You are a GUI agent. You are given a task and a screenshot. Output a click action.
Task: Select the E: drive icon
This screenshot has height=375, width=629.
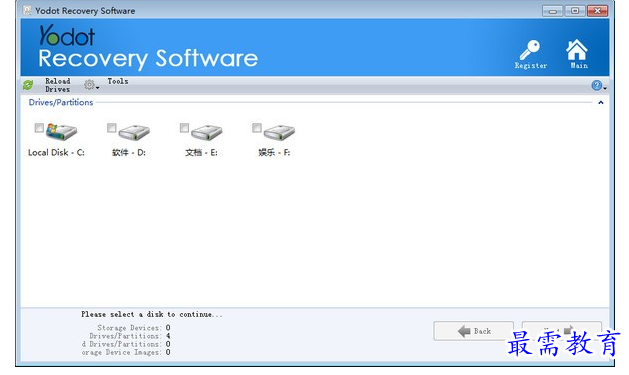click(x=206, y=132)
